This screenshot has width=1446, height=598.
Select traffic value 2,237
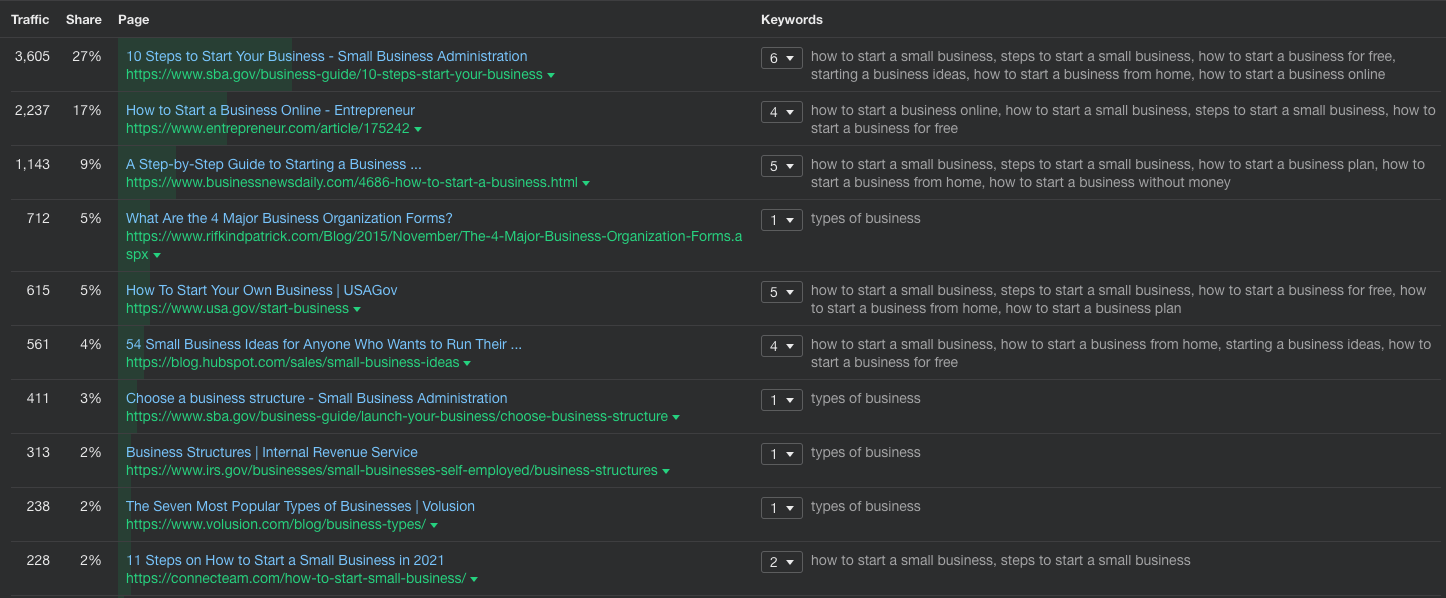click(32, 110)
